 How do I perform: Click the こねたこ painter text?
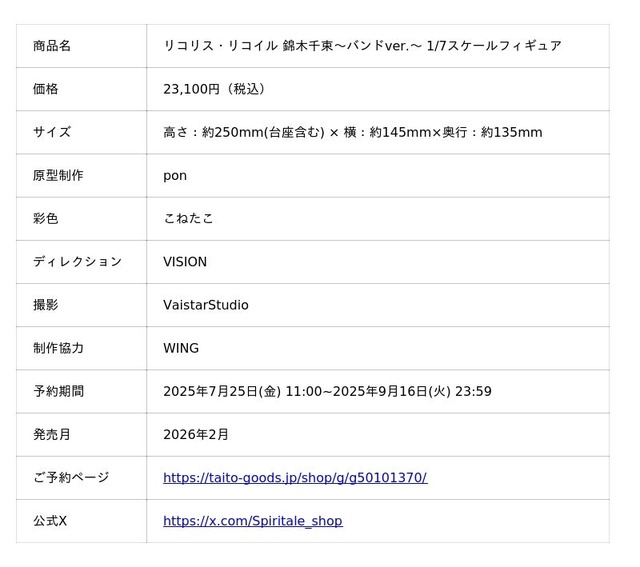[x=188, y=218]
